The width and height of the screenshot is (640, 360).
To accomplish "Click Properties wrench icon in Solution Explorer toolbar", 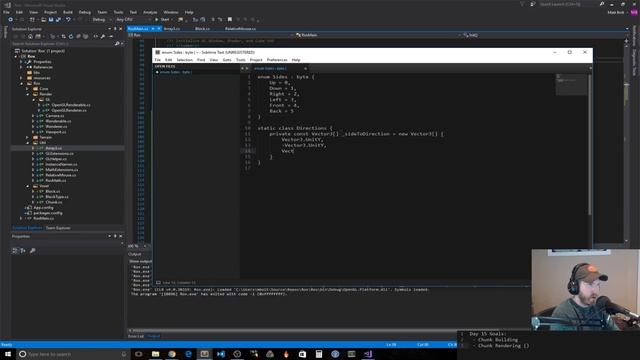I will pyautogui.click(x=103, y=36).
